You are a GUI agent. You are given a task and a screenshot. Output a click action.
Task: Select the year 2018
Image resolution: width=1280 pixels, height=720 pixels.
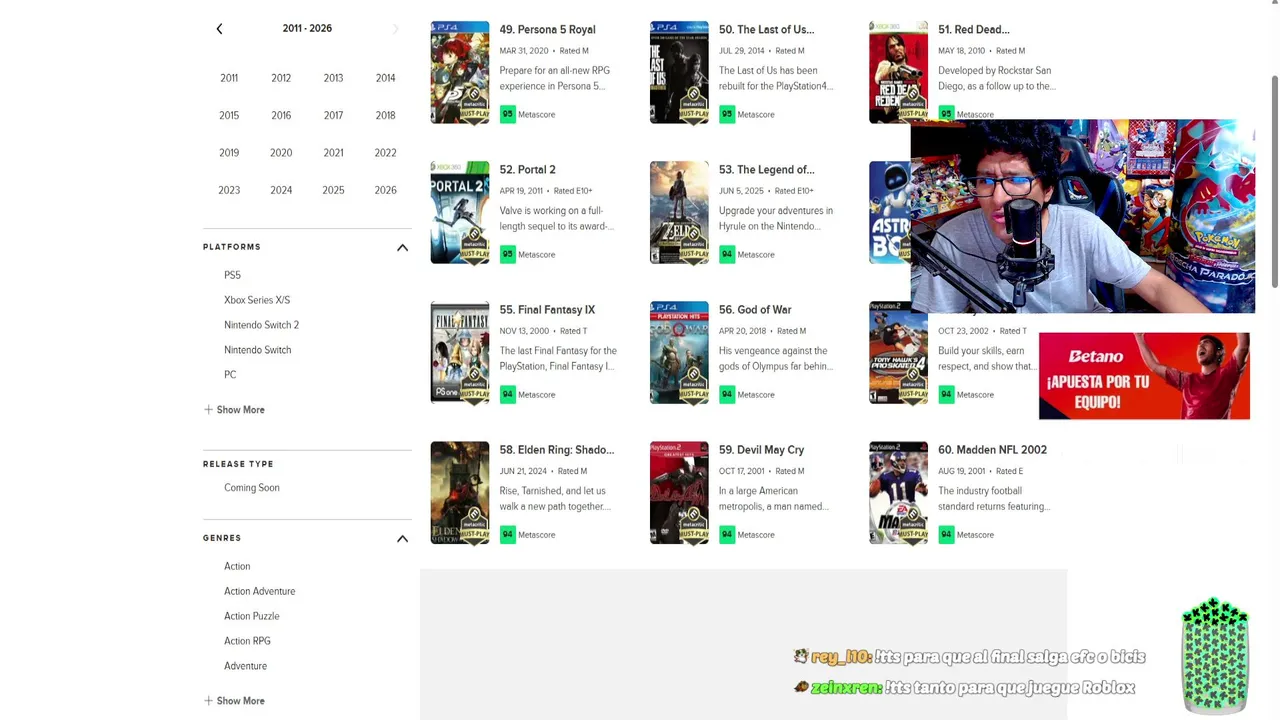point(385,115)
